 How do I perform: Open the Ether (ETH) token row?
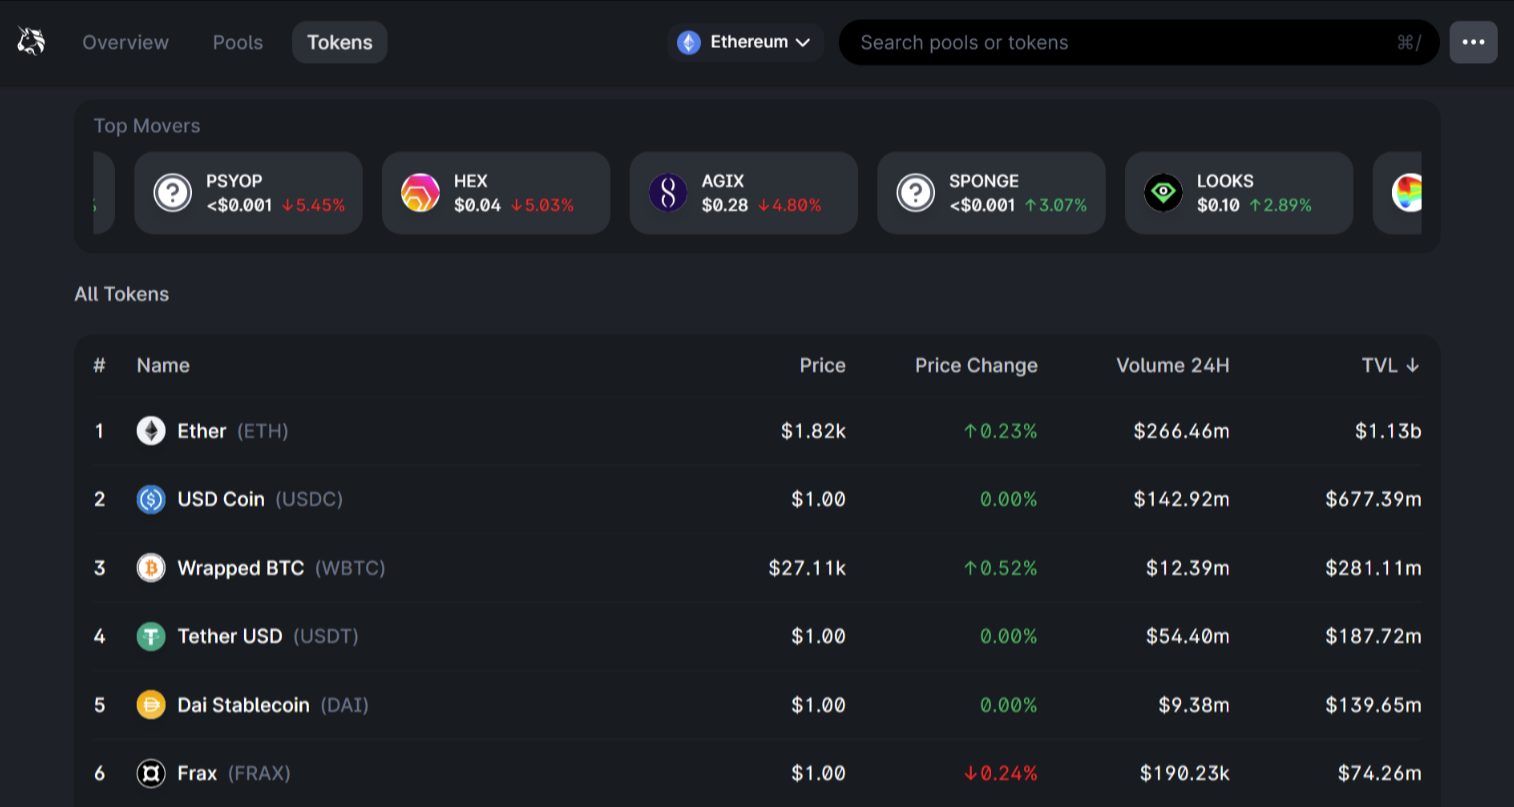(757, 431)
